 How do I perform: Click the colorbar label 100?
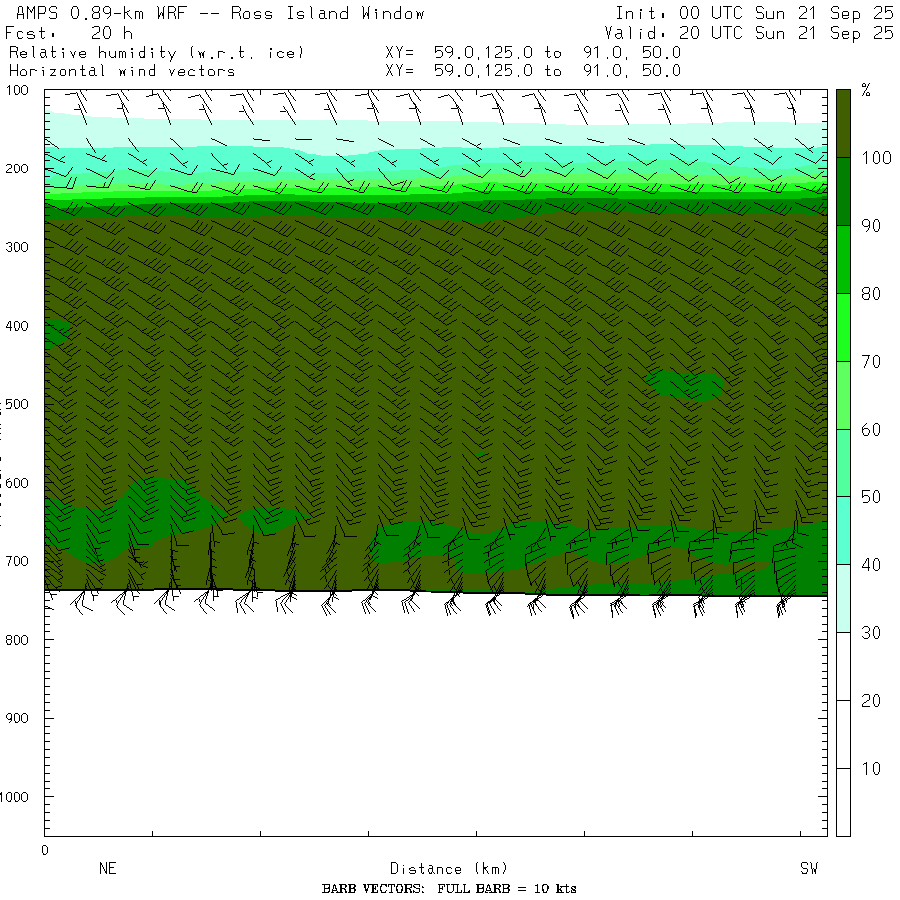(x=876, y=158)
